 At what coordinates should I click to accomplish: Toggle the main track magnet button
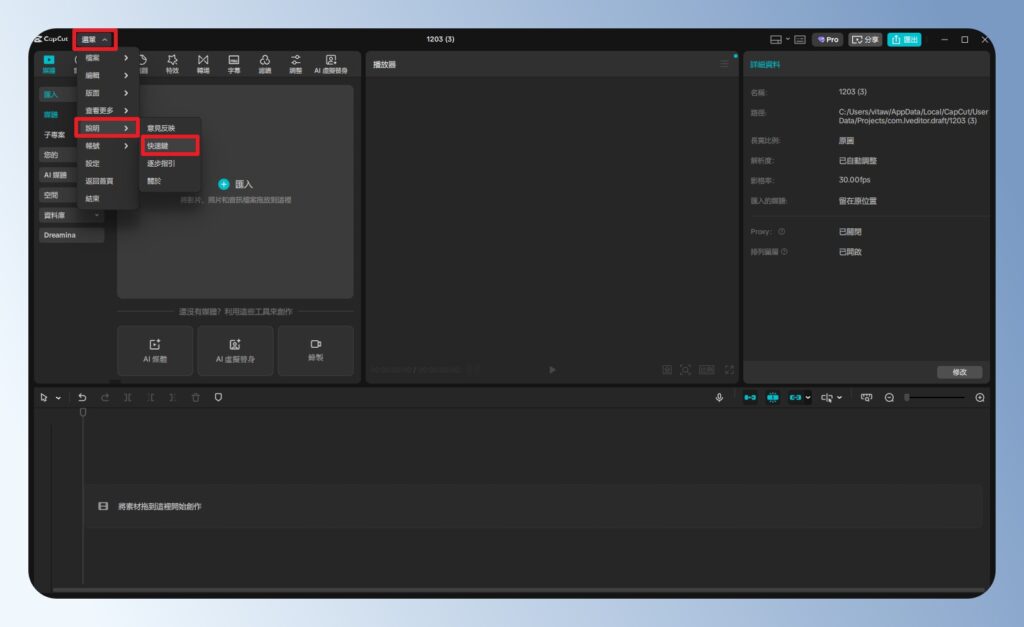click(x=749, y=397)
